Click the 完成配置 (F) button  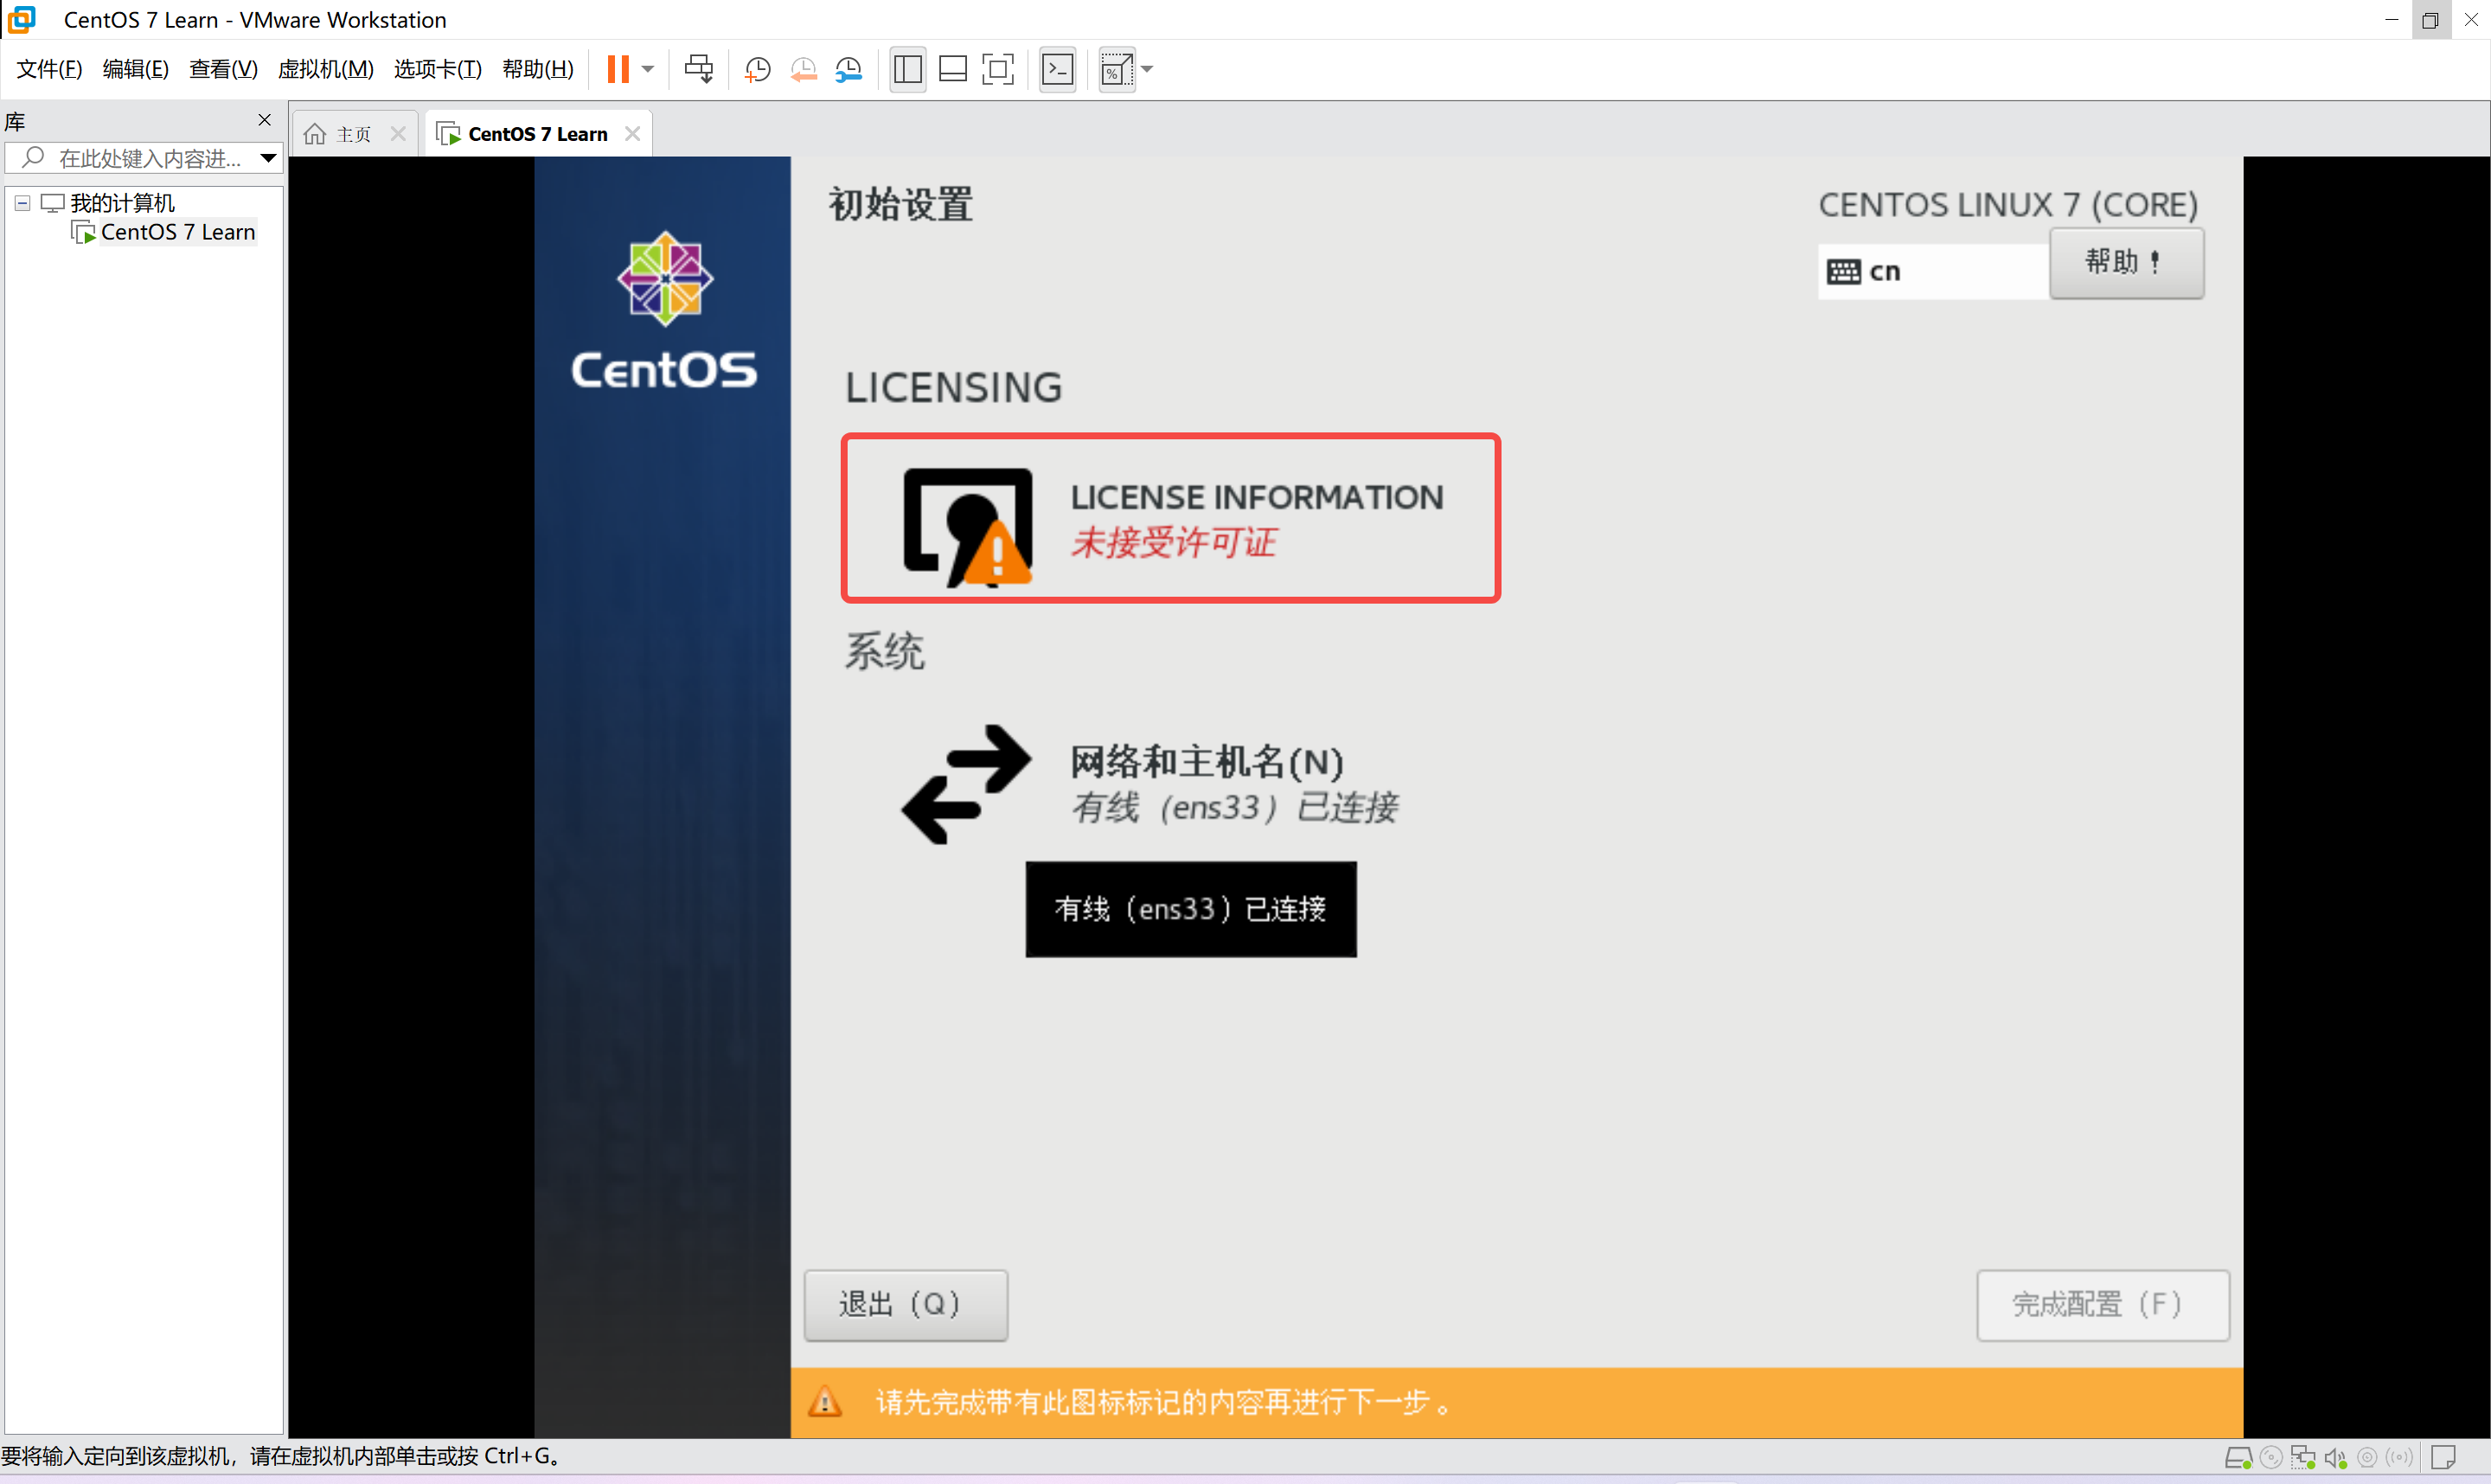coord(2103,1305)
